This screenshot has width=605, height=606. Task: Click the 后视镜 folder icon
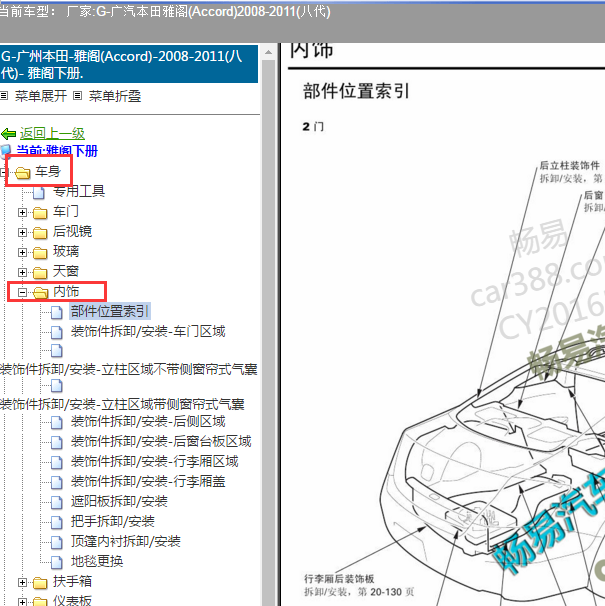(x=40, y=233)
